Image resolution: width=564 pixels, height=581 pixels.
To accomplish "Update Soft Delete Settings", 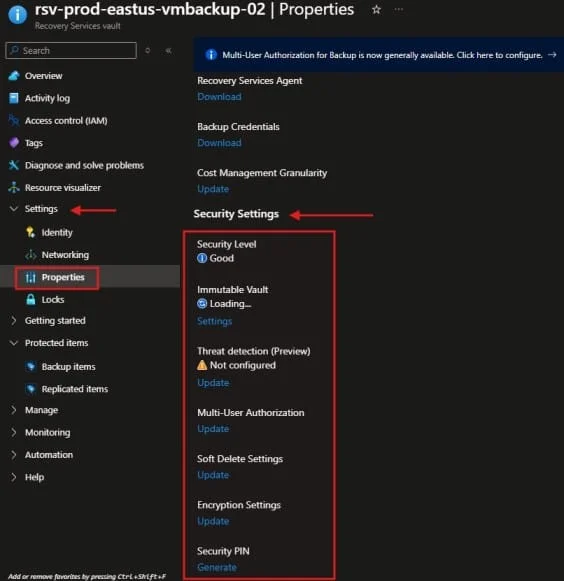I will (x=213, y=475).
